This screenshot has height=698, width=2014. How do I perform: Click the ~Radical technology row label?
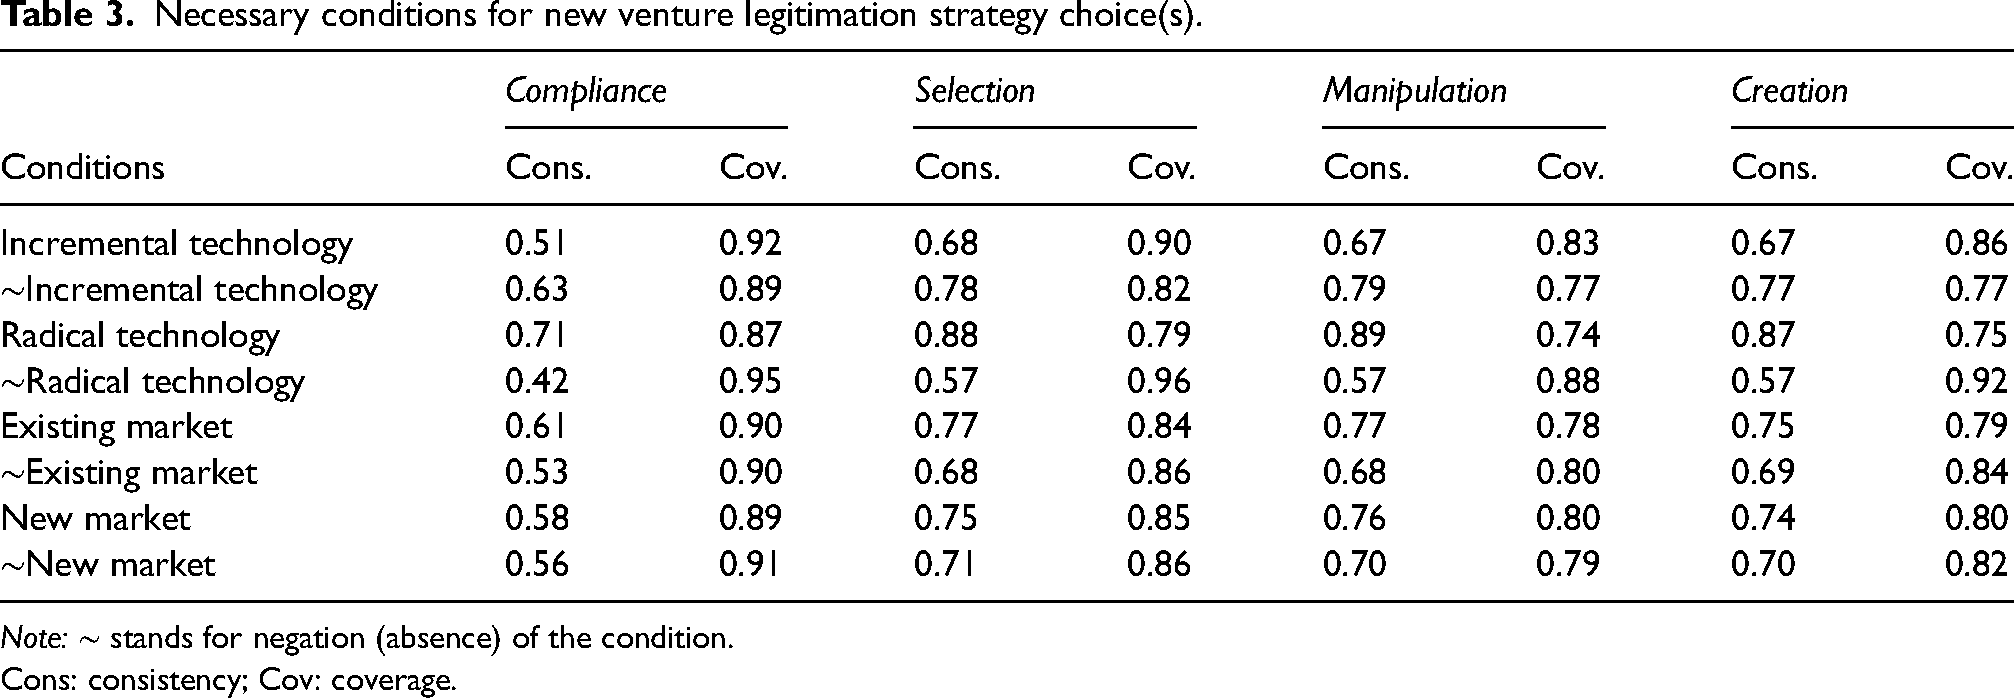[x=152, y=381]
